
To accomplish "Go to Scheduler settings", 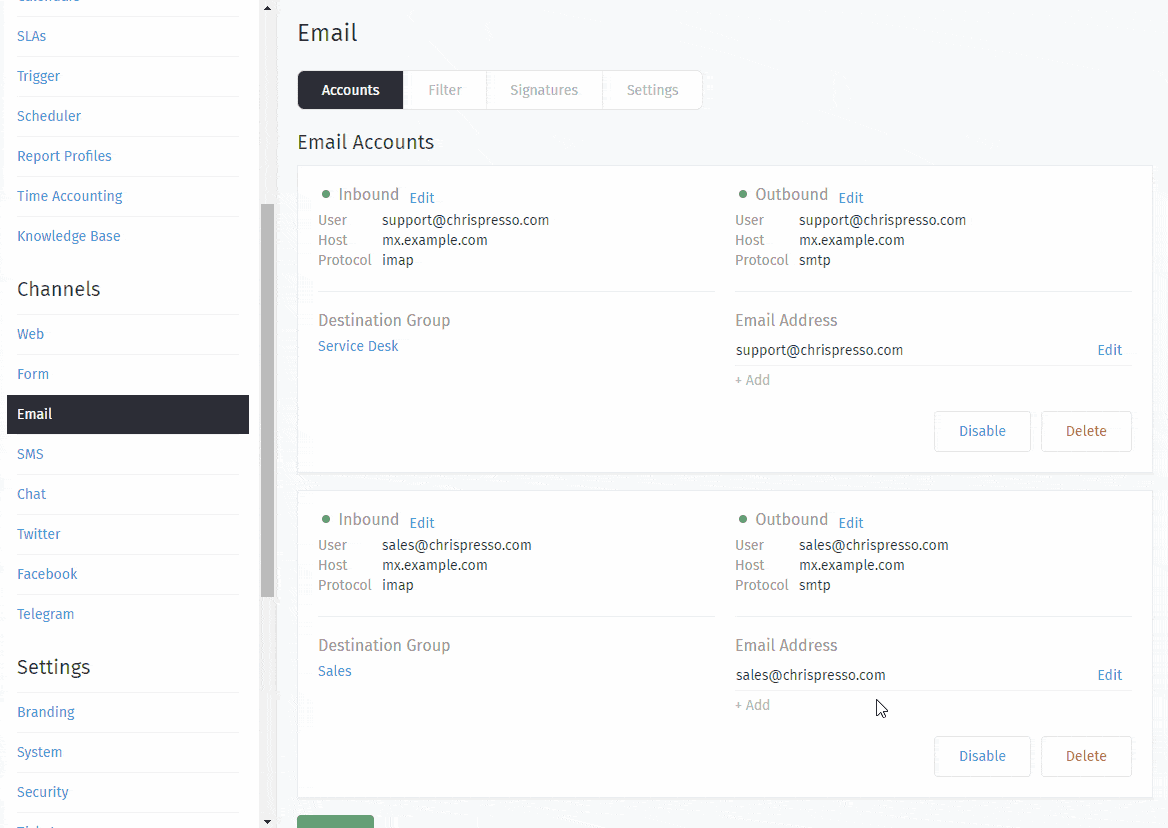I will pyautogui.click(x=48, y=116).
